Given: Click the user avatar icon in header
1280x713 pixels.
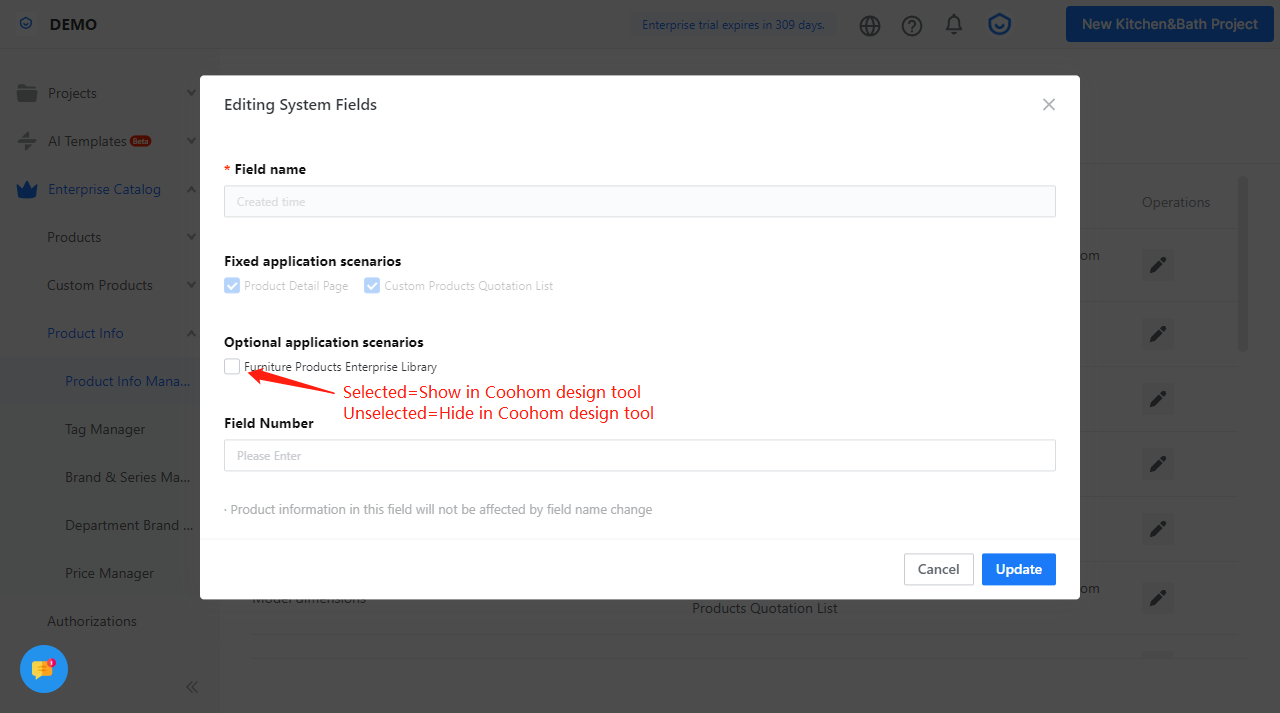Looking at the screenshot, I should [x=999, y=24].
